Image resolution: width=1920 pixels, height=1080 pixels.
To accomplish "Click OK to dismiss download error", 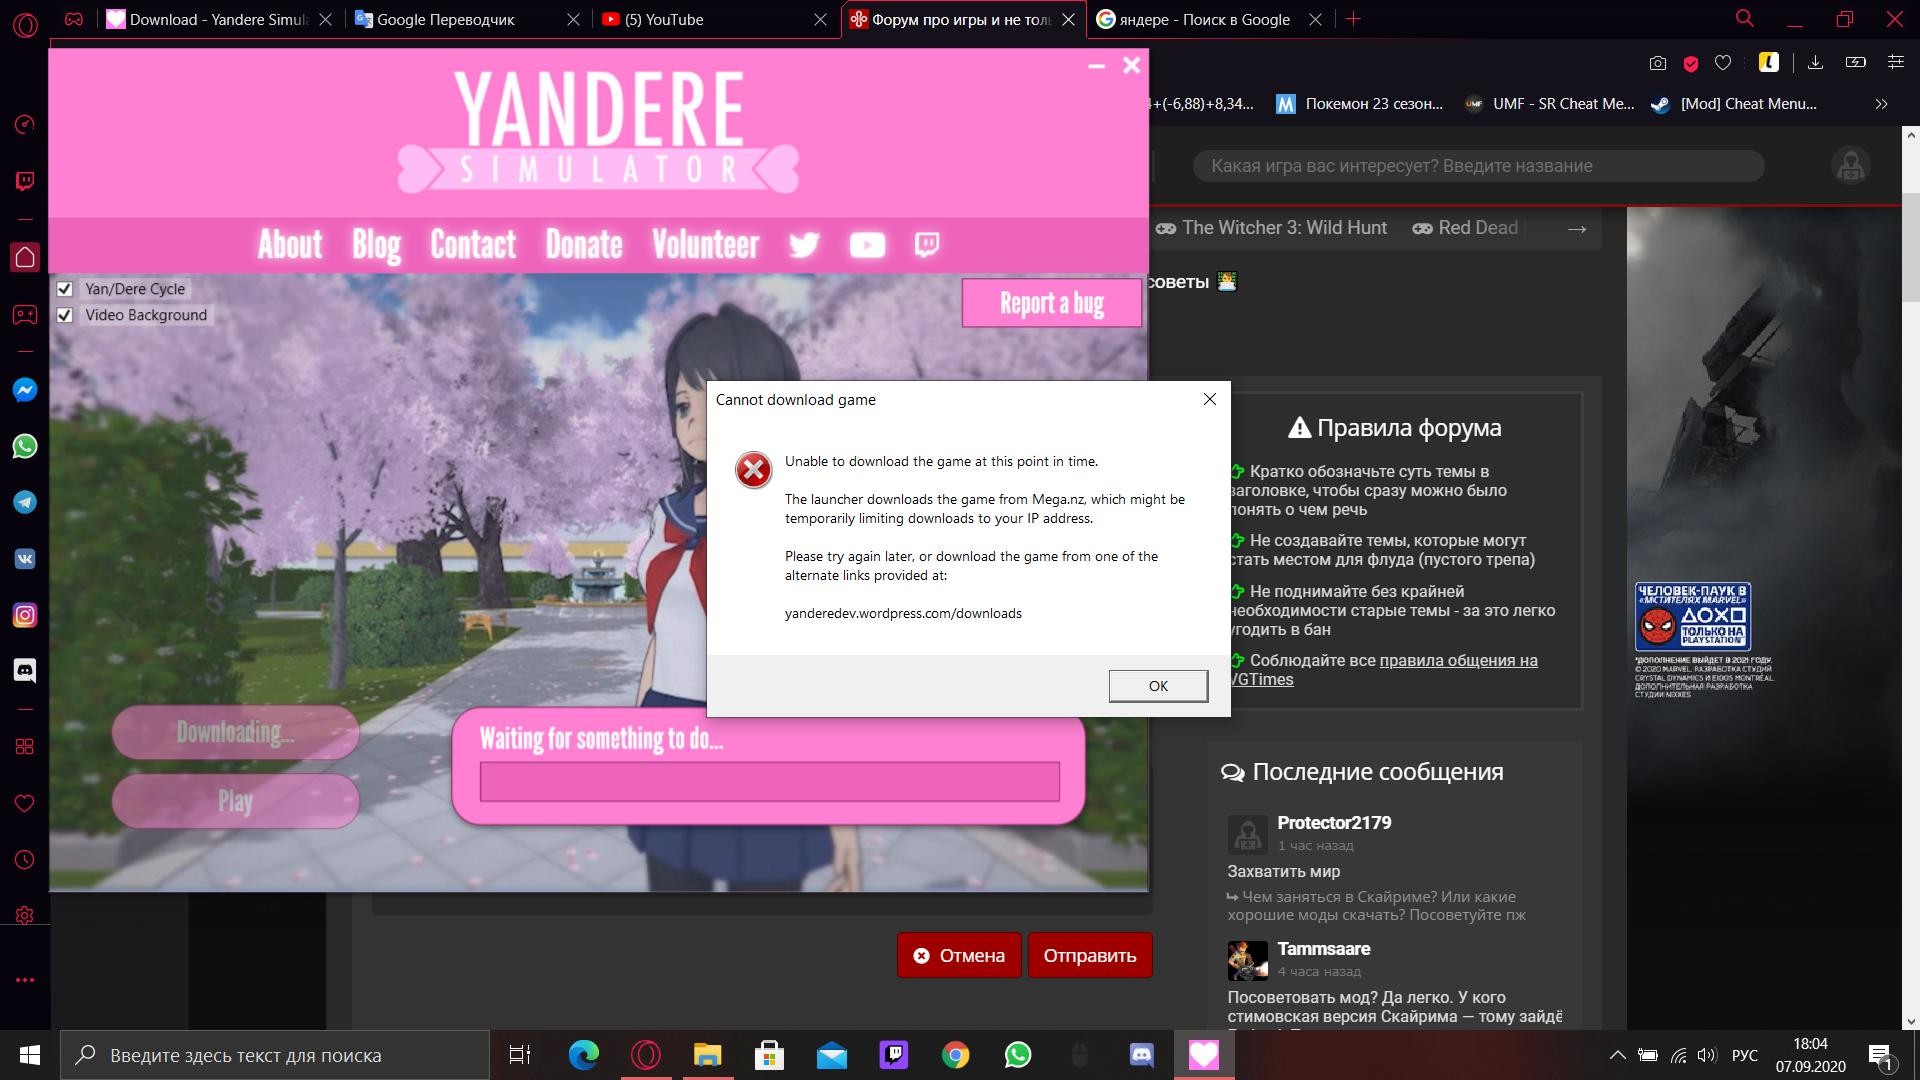I will (x=1158, y=686).
